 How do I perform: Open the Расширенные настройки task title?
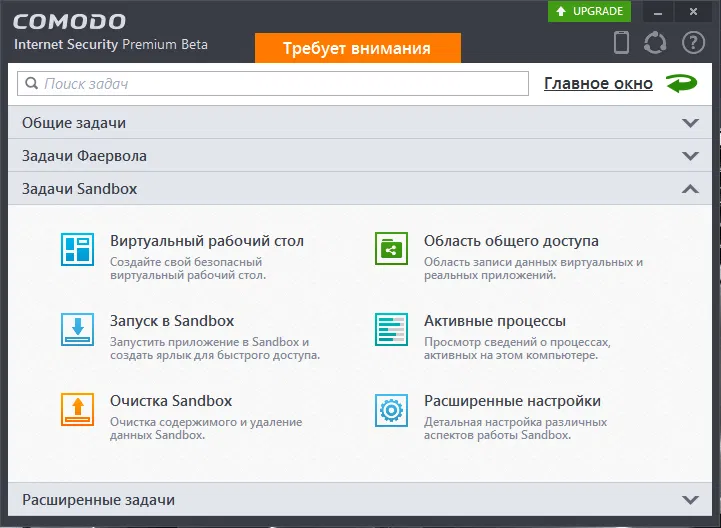(512, 401)
